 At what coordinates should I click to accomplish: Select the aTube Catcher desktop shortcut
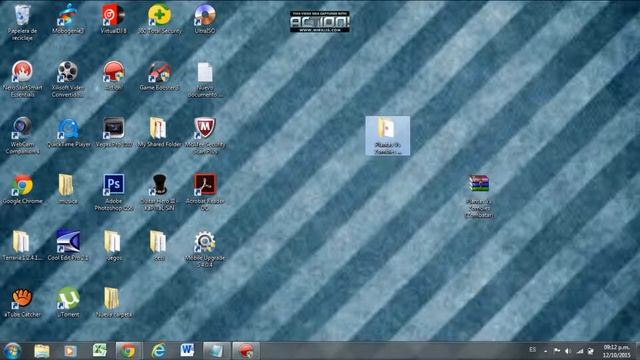(22, 303)
